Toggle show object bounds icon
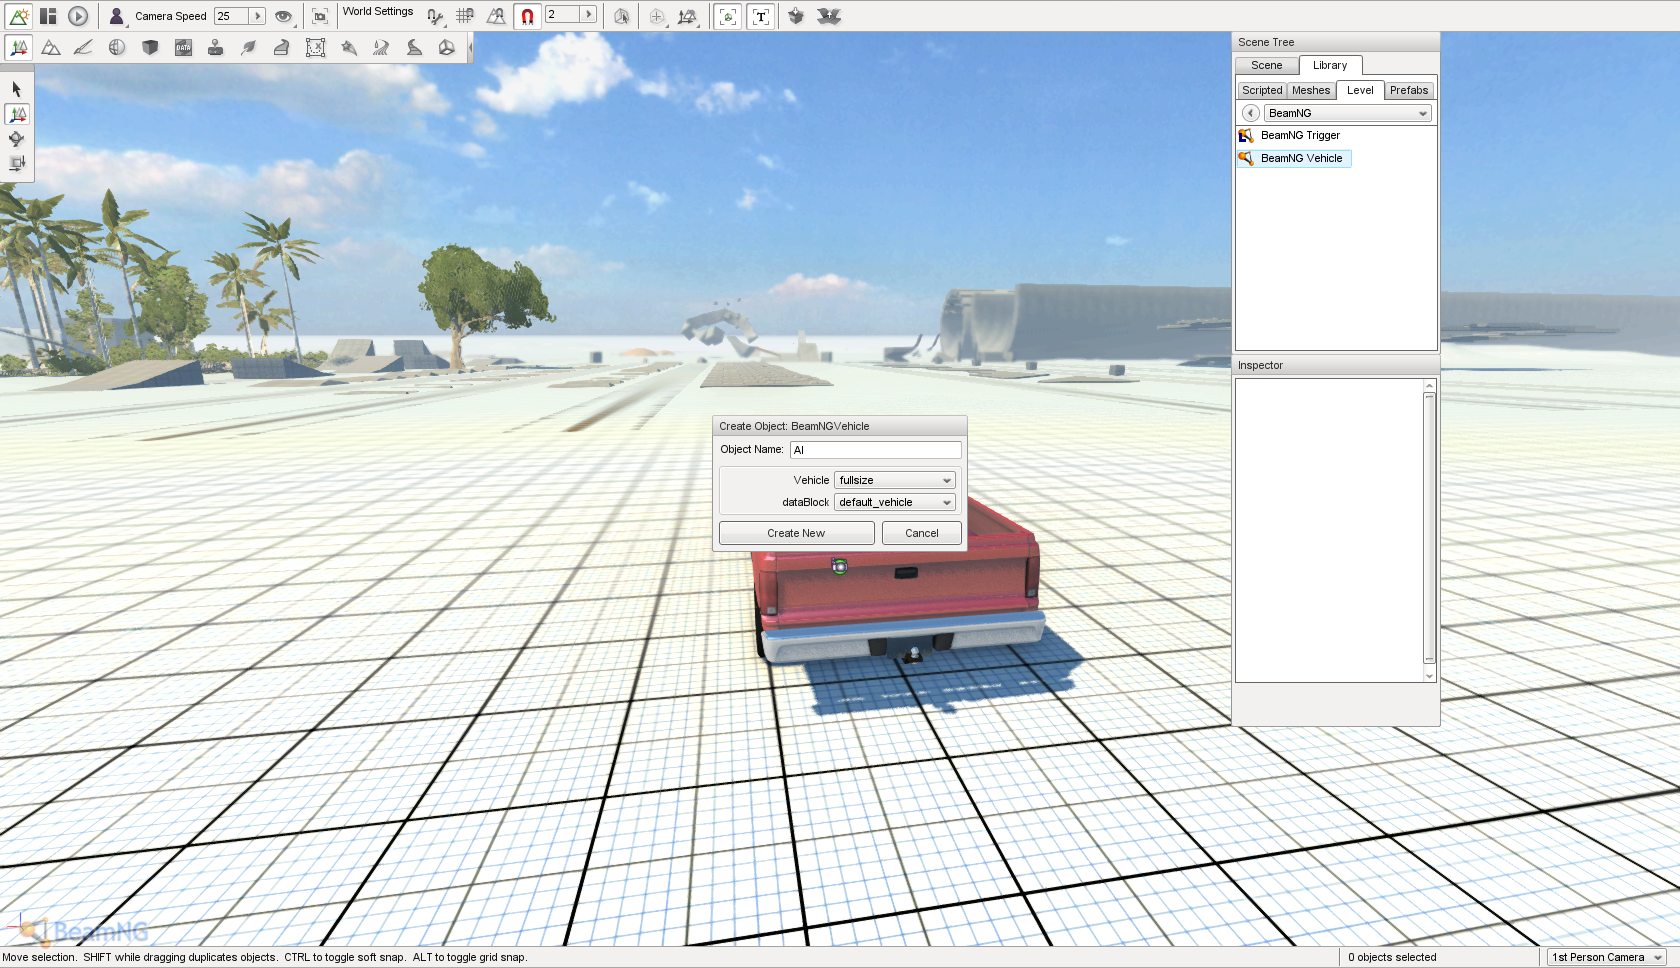1680x968 pixels. click(x=728, y=16)
